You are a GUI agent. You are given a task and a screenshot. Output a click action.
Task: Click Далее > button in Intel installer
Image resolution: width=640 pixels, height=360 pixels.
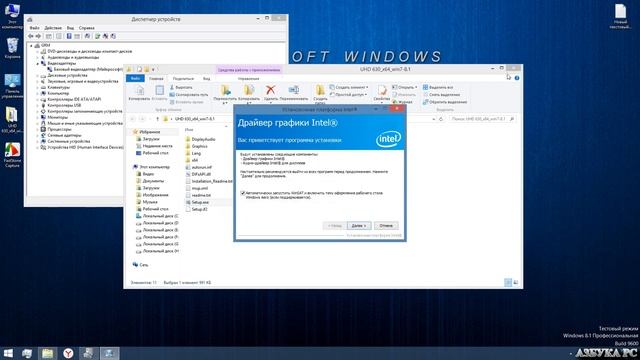(x=359, y=226)
